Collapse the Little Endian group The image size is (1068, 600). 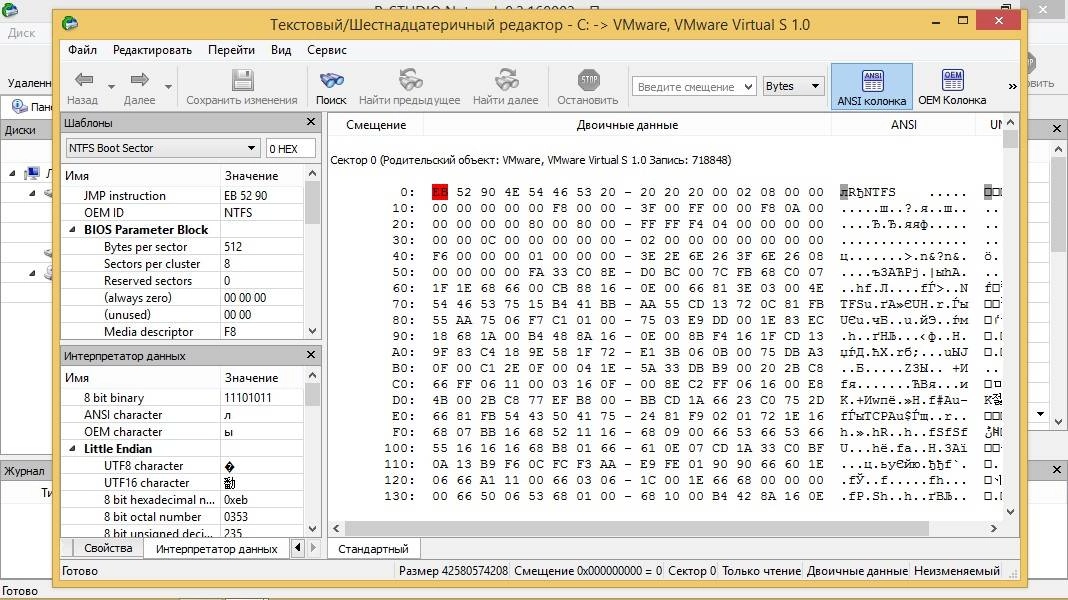[x=72, y=449]
